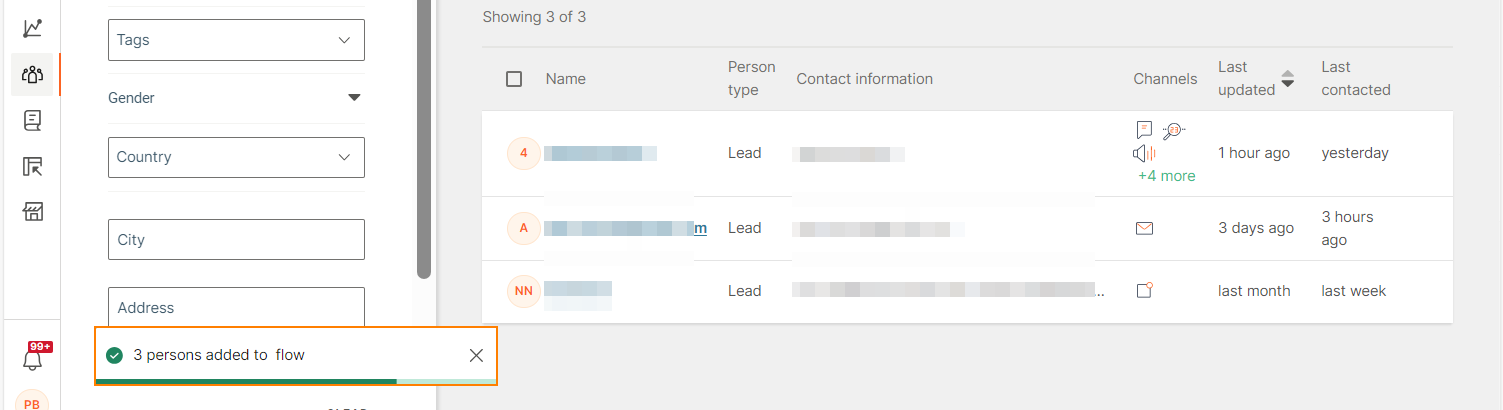Click the book-shaped icon in the sidebar

click(32, 121)
